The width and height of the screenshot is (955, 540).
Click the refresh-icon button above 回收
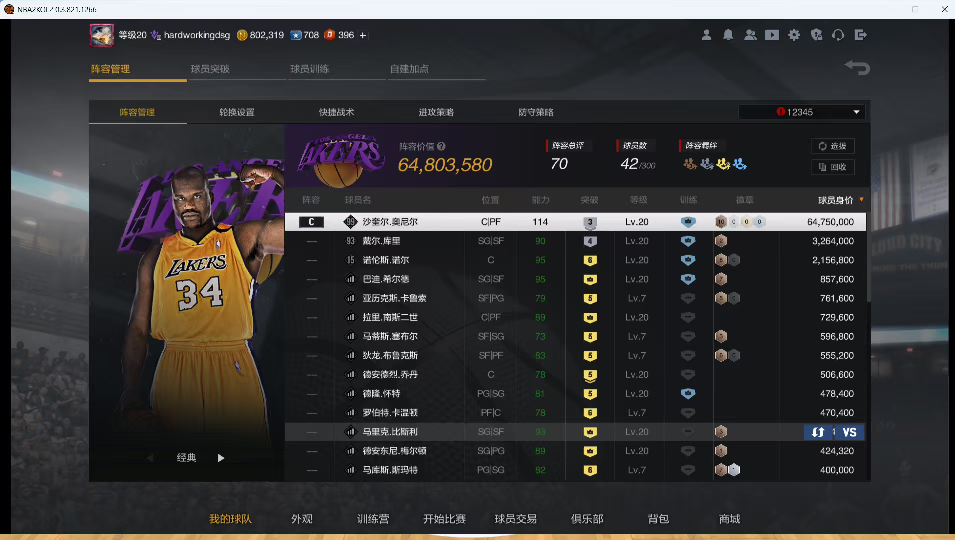[x=833, y=146]
